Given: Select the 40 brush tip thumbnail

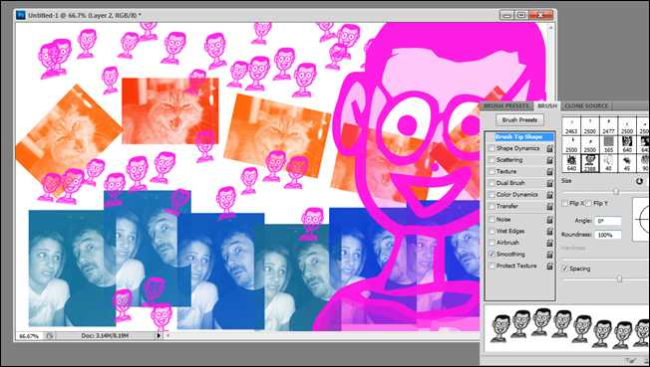Looking at the screenshot, I should pos(609,163).
